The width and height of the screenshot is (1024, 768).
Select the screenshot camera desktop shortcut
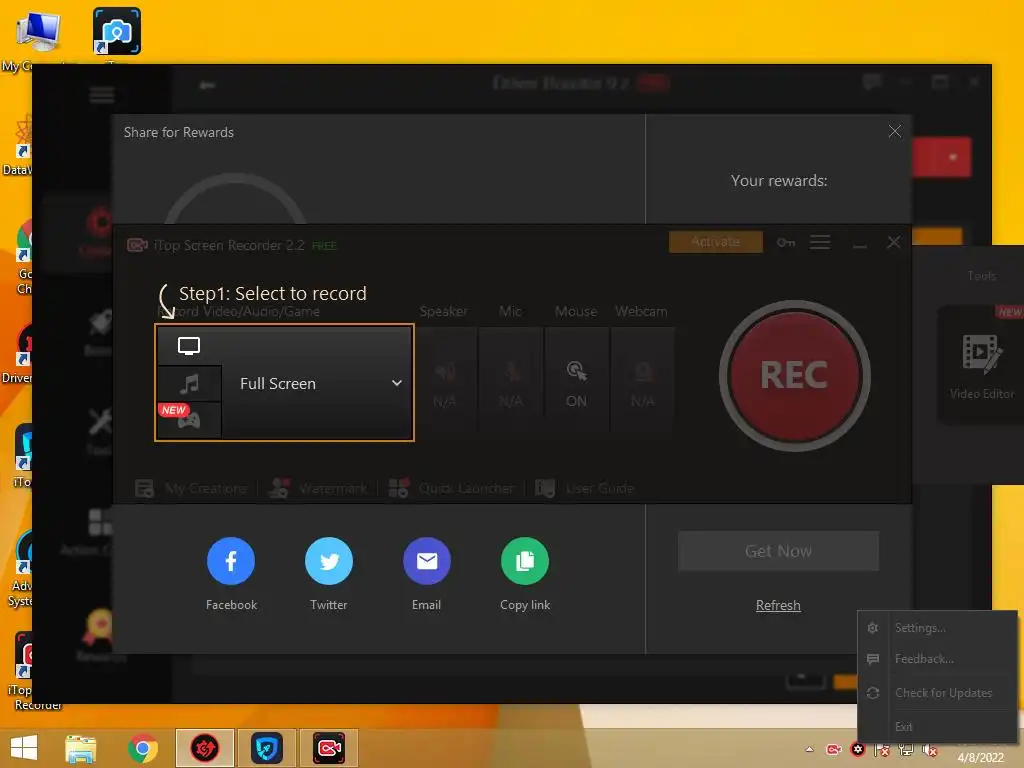coord(117,31)
